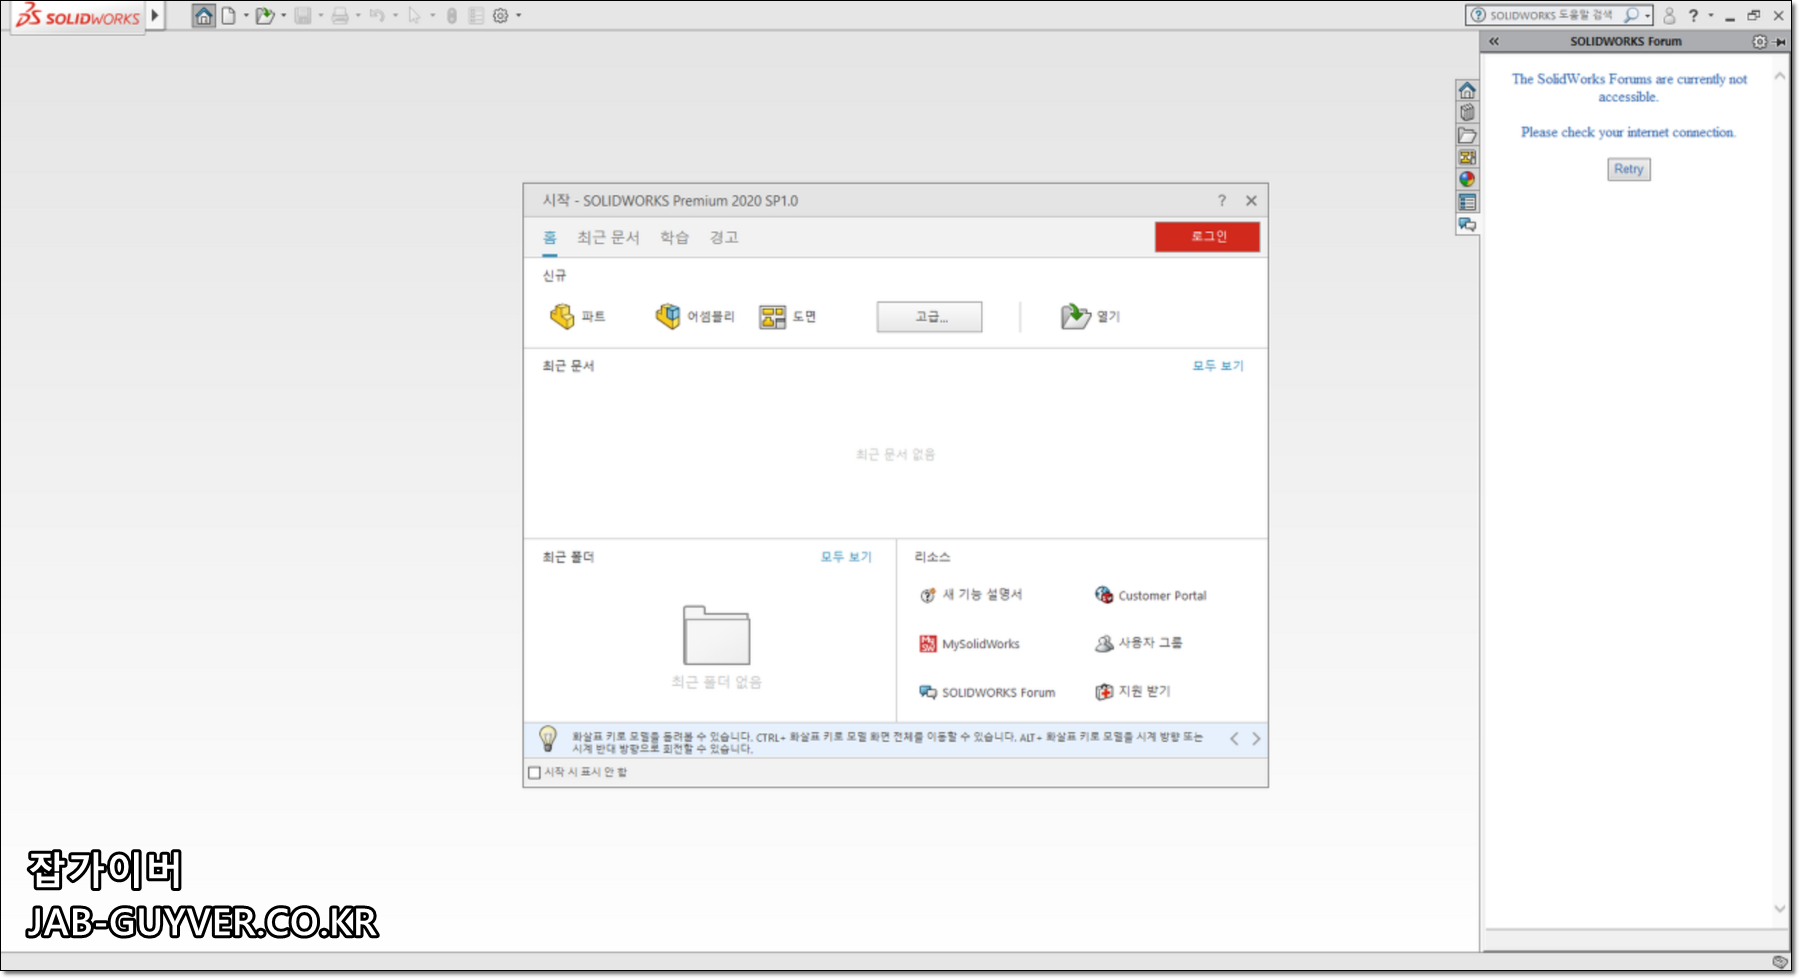Open dropdown arrow next to Save icon

(x=321, y=16)
